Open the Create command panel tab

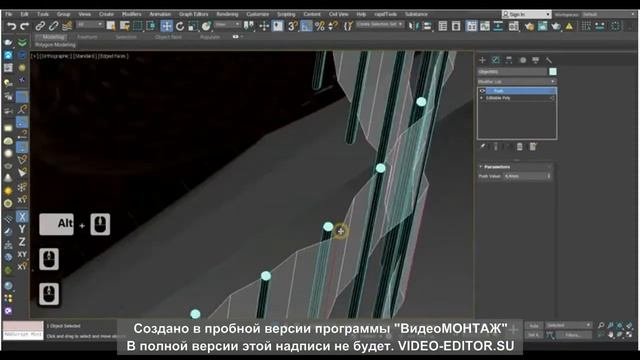click(482, 60)
